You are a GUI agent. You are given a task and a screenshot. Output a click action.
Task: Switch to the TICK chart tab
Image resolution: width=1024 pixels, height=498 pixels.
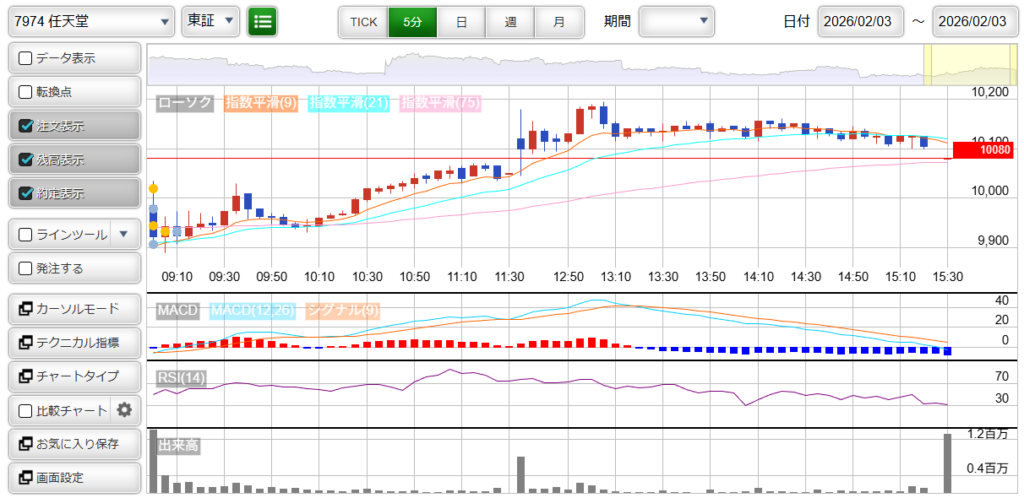click(x=363, y=21)
